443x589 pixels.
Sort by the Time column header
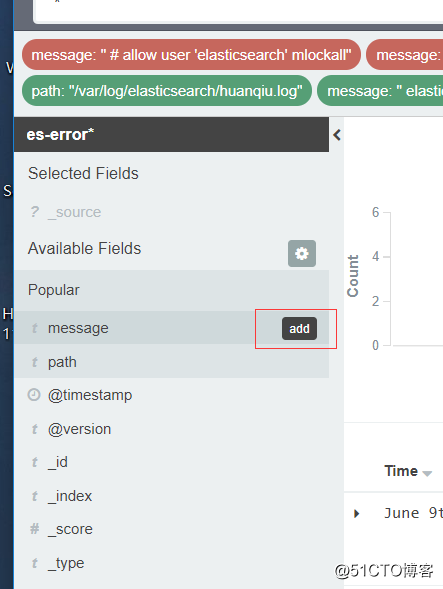click(x=408, y=471)
